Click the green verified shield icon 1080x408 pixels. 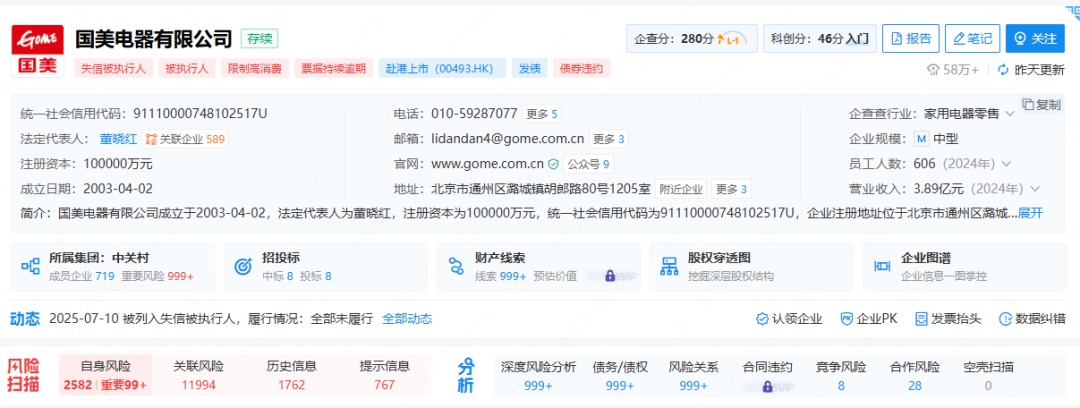552,164
